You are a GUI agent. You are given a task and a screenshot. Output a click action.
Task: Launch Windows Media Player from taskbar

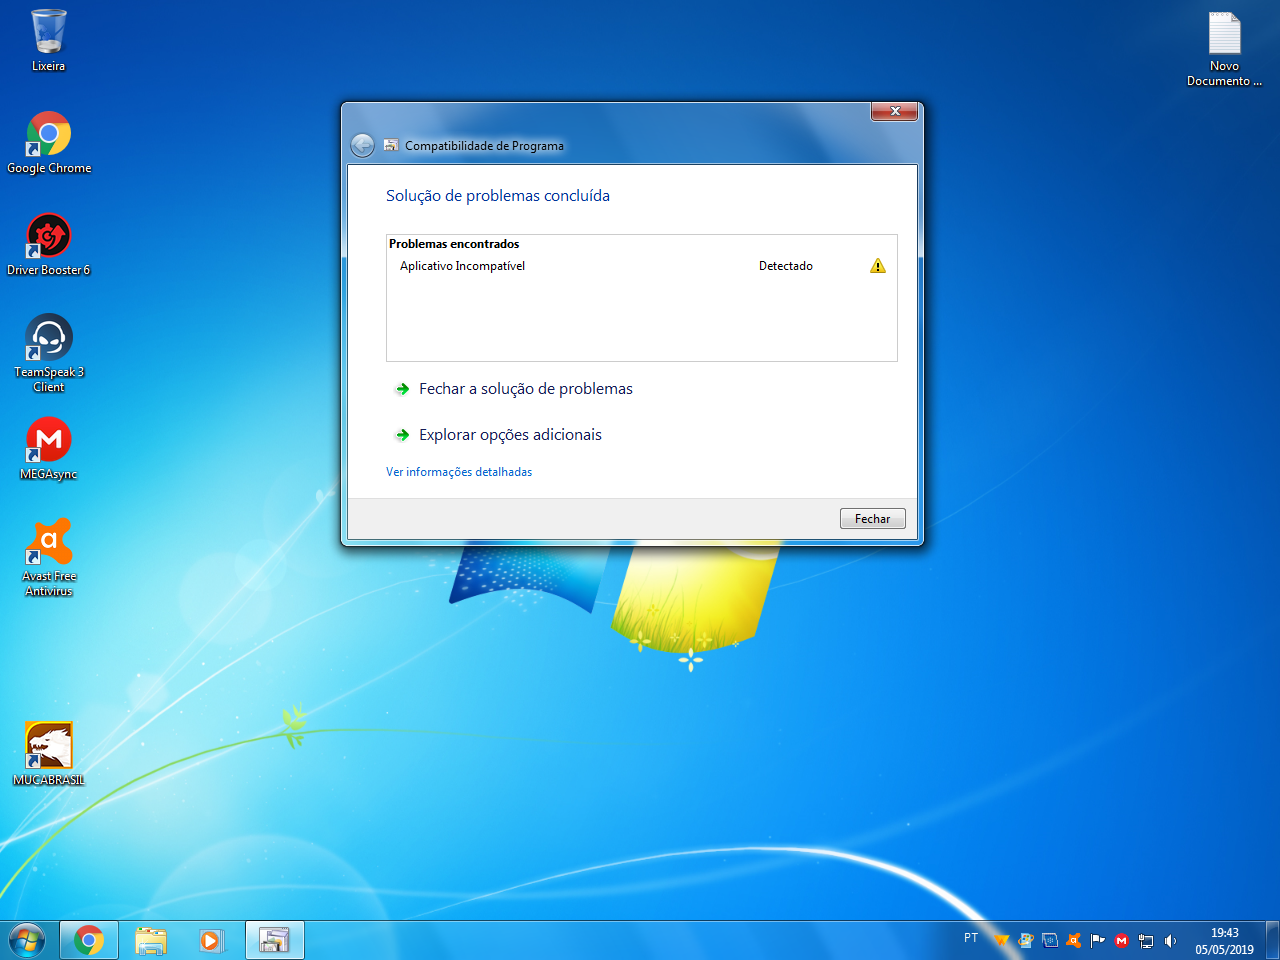[x=211, y=940]
